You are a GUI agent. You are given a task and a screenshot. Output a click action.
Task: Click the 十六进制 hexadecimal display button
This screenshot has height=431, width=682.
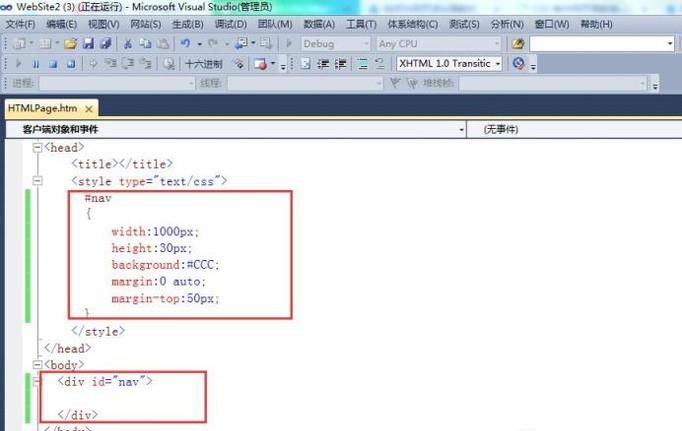coord(204,64)
